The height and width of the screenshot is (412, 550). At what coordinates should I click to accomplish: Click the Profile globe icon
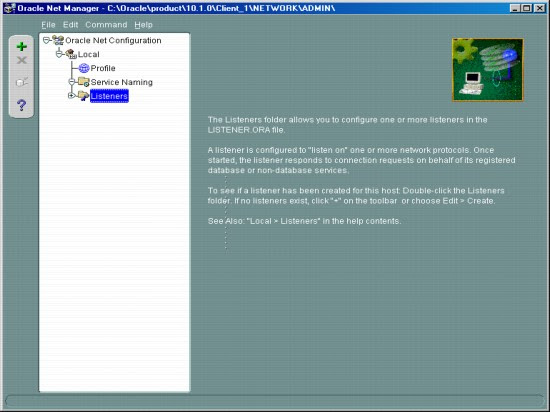pos(84,68)
